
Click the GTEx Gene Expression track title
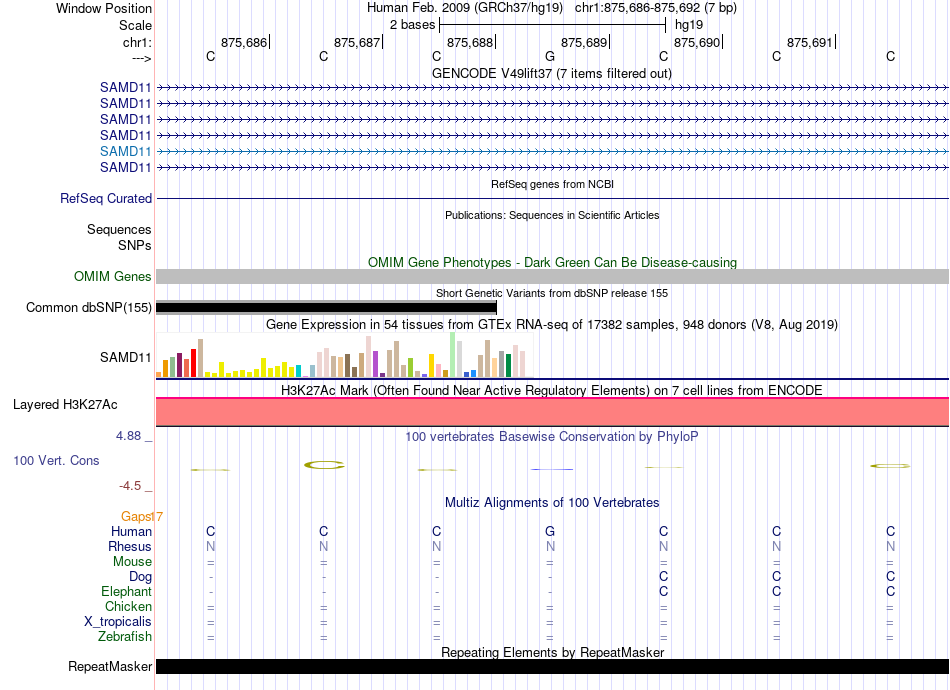pos(552,325)
